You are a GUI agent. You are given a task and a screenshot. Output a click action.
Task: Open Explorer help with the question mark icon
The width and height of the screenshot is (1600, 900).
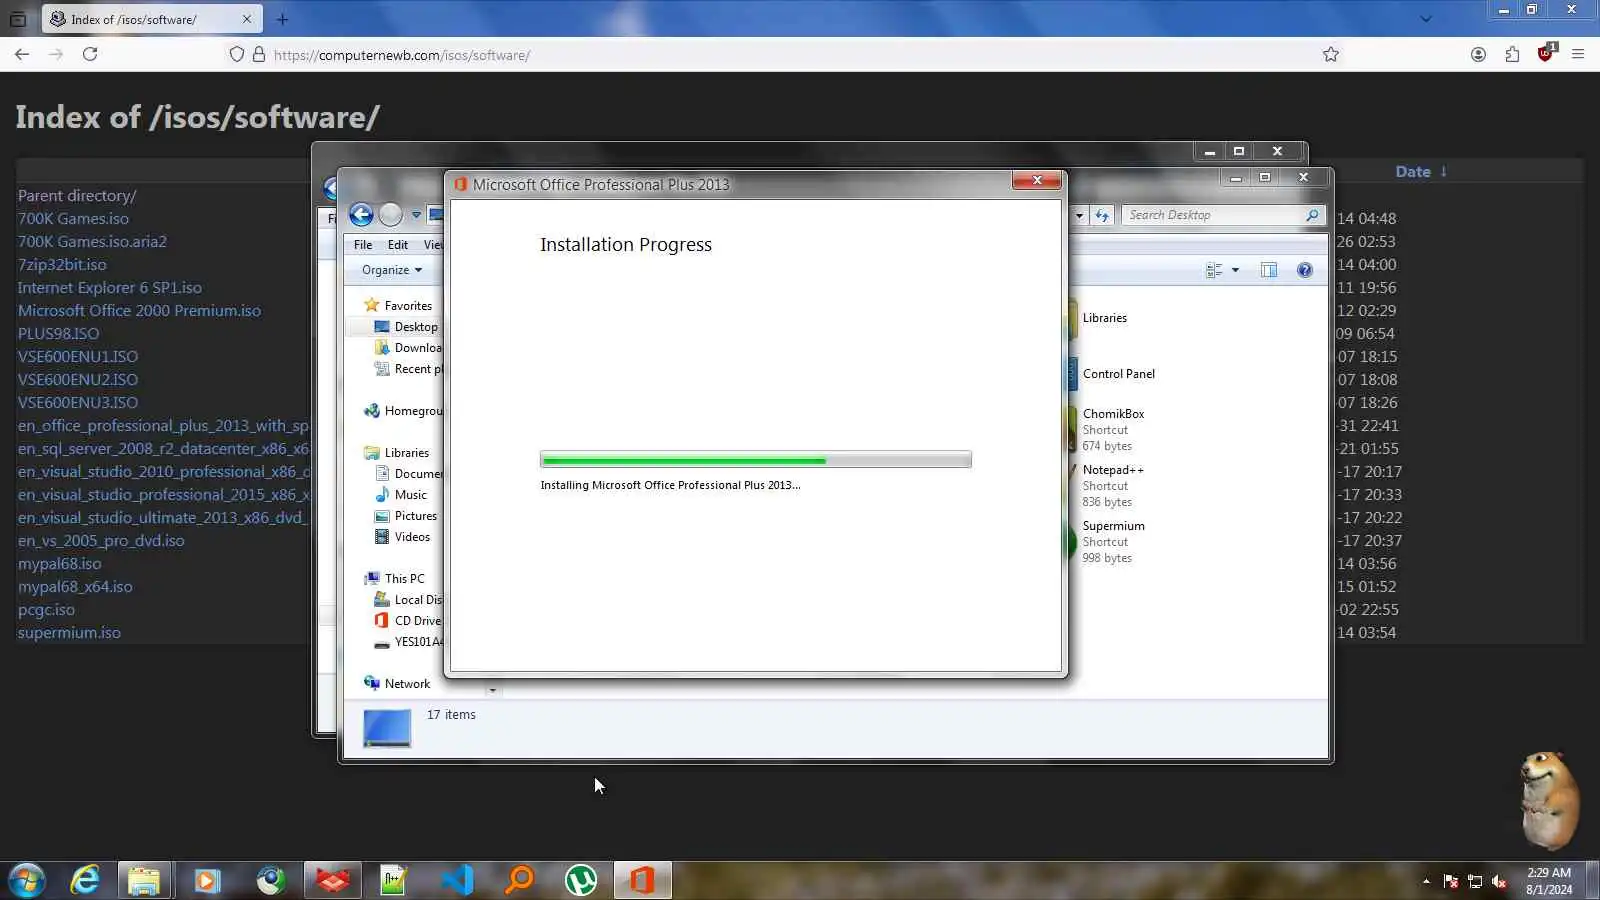click(x=1304, y=270)
